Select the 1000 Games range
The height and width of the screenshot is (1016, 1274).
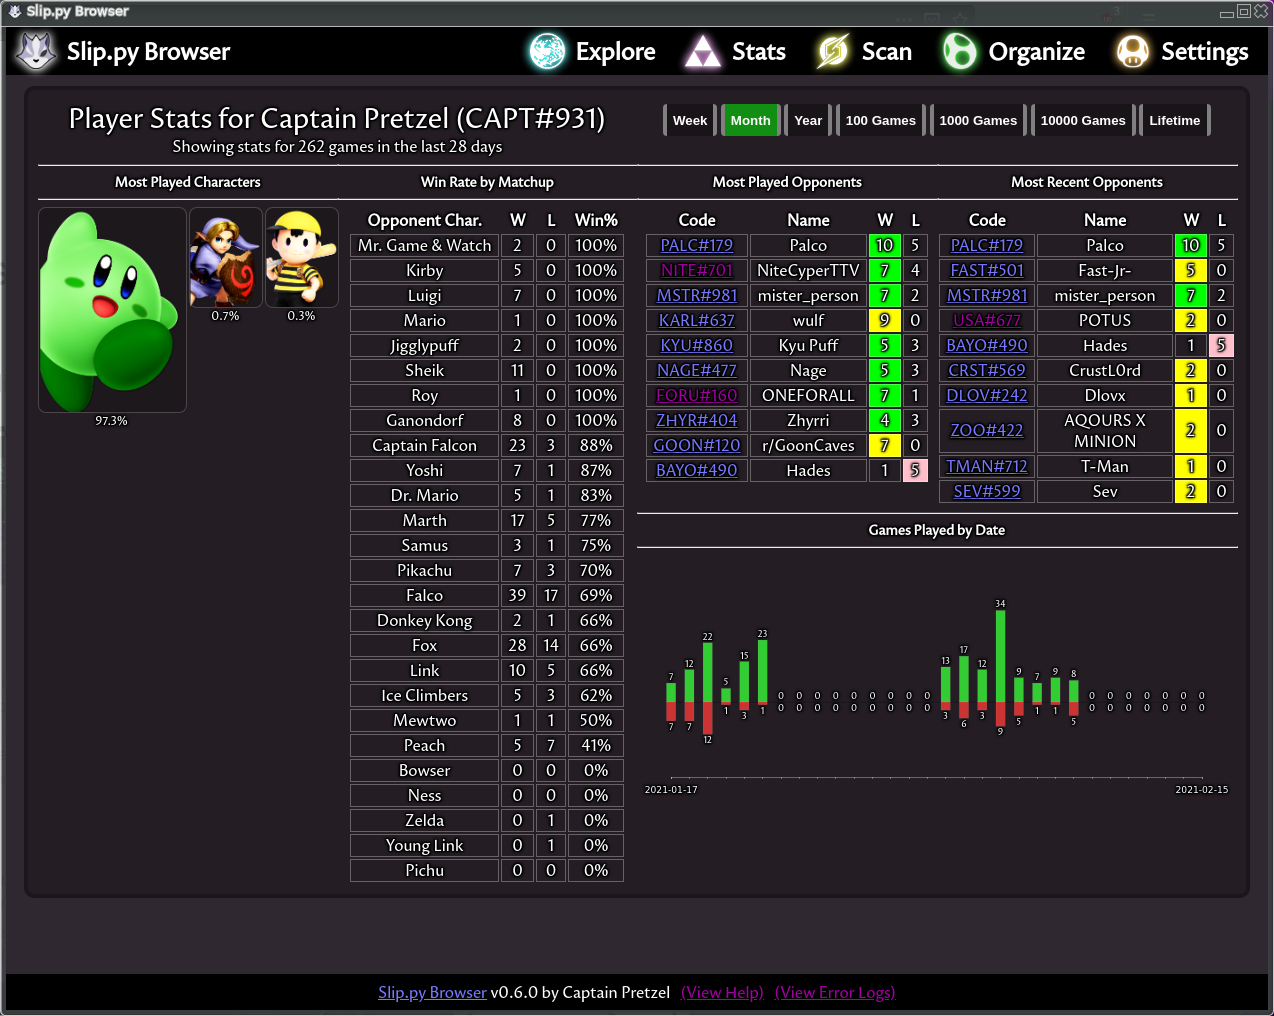pyautogui.click(x=978, y=120)
